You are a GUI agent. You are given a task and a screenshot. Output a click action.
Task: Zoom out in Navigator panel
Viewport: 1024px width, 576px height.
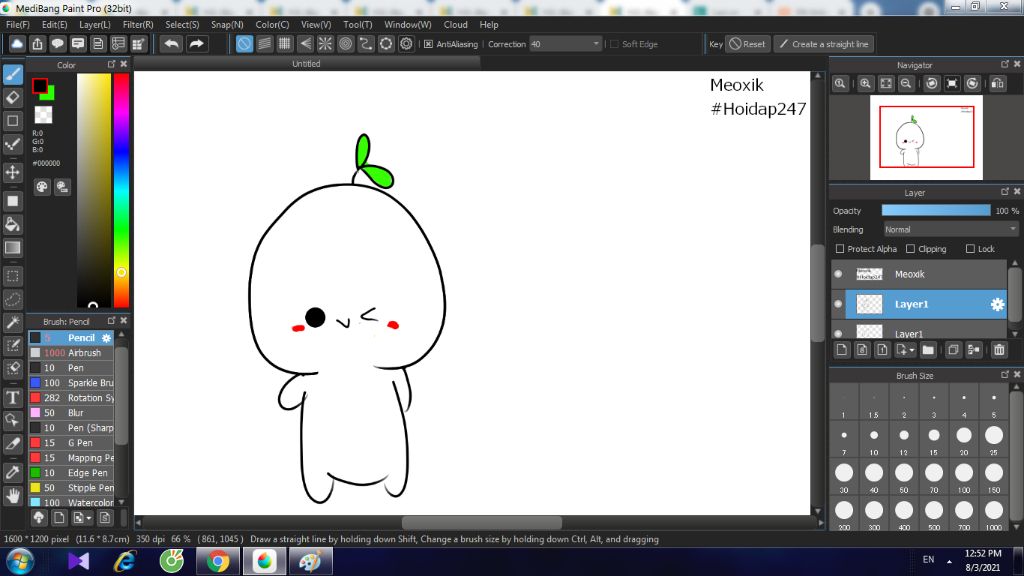click(906, 84)
